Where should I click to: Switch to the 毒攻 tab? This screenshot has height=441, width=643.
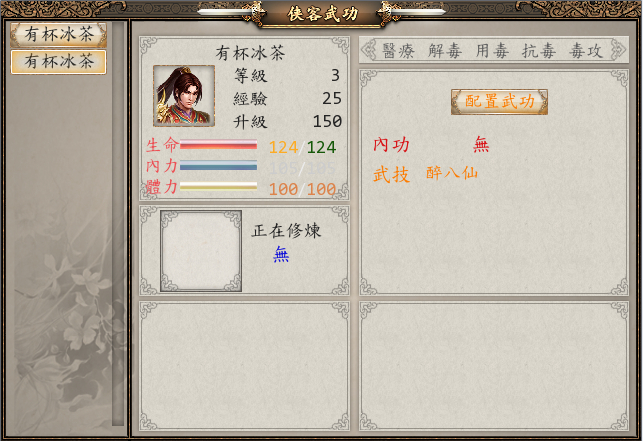(586, 51)
